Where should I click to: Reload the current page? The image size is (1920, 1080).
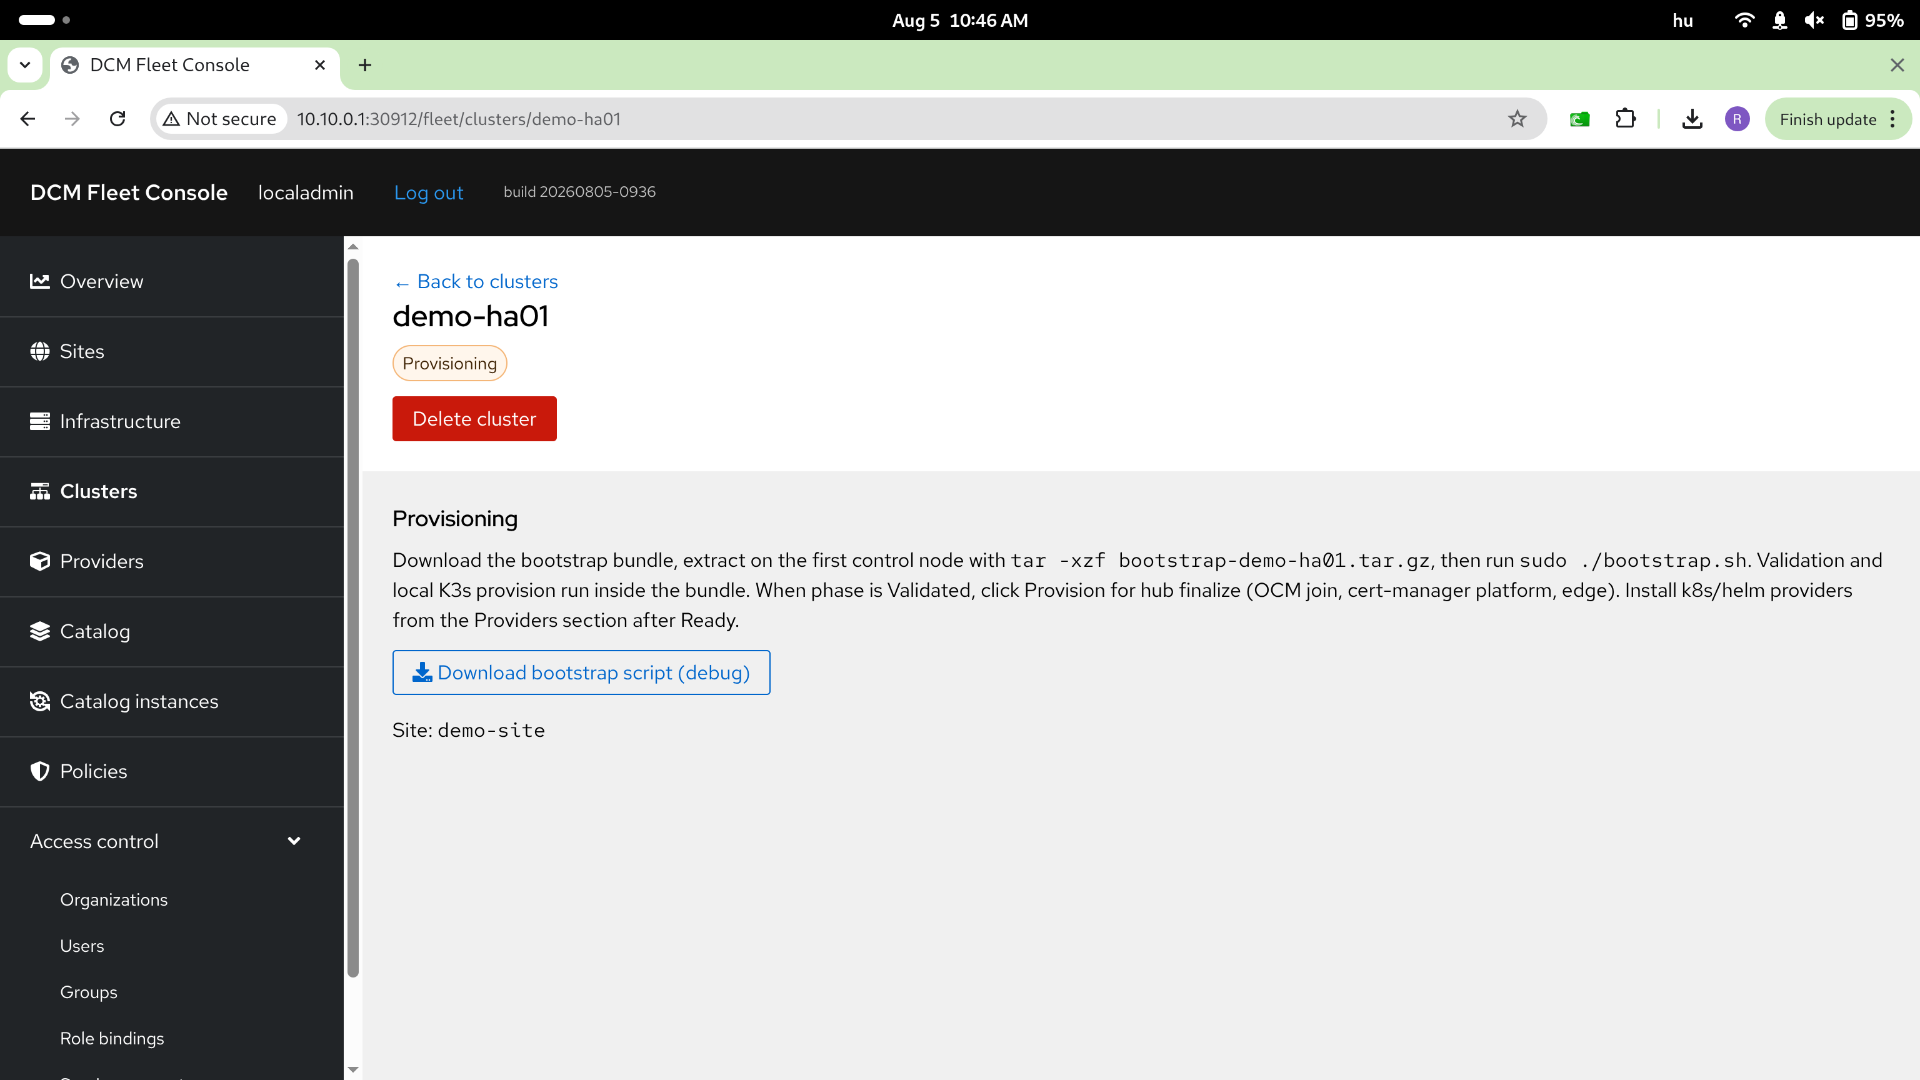coord(118,119)
